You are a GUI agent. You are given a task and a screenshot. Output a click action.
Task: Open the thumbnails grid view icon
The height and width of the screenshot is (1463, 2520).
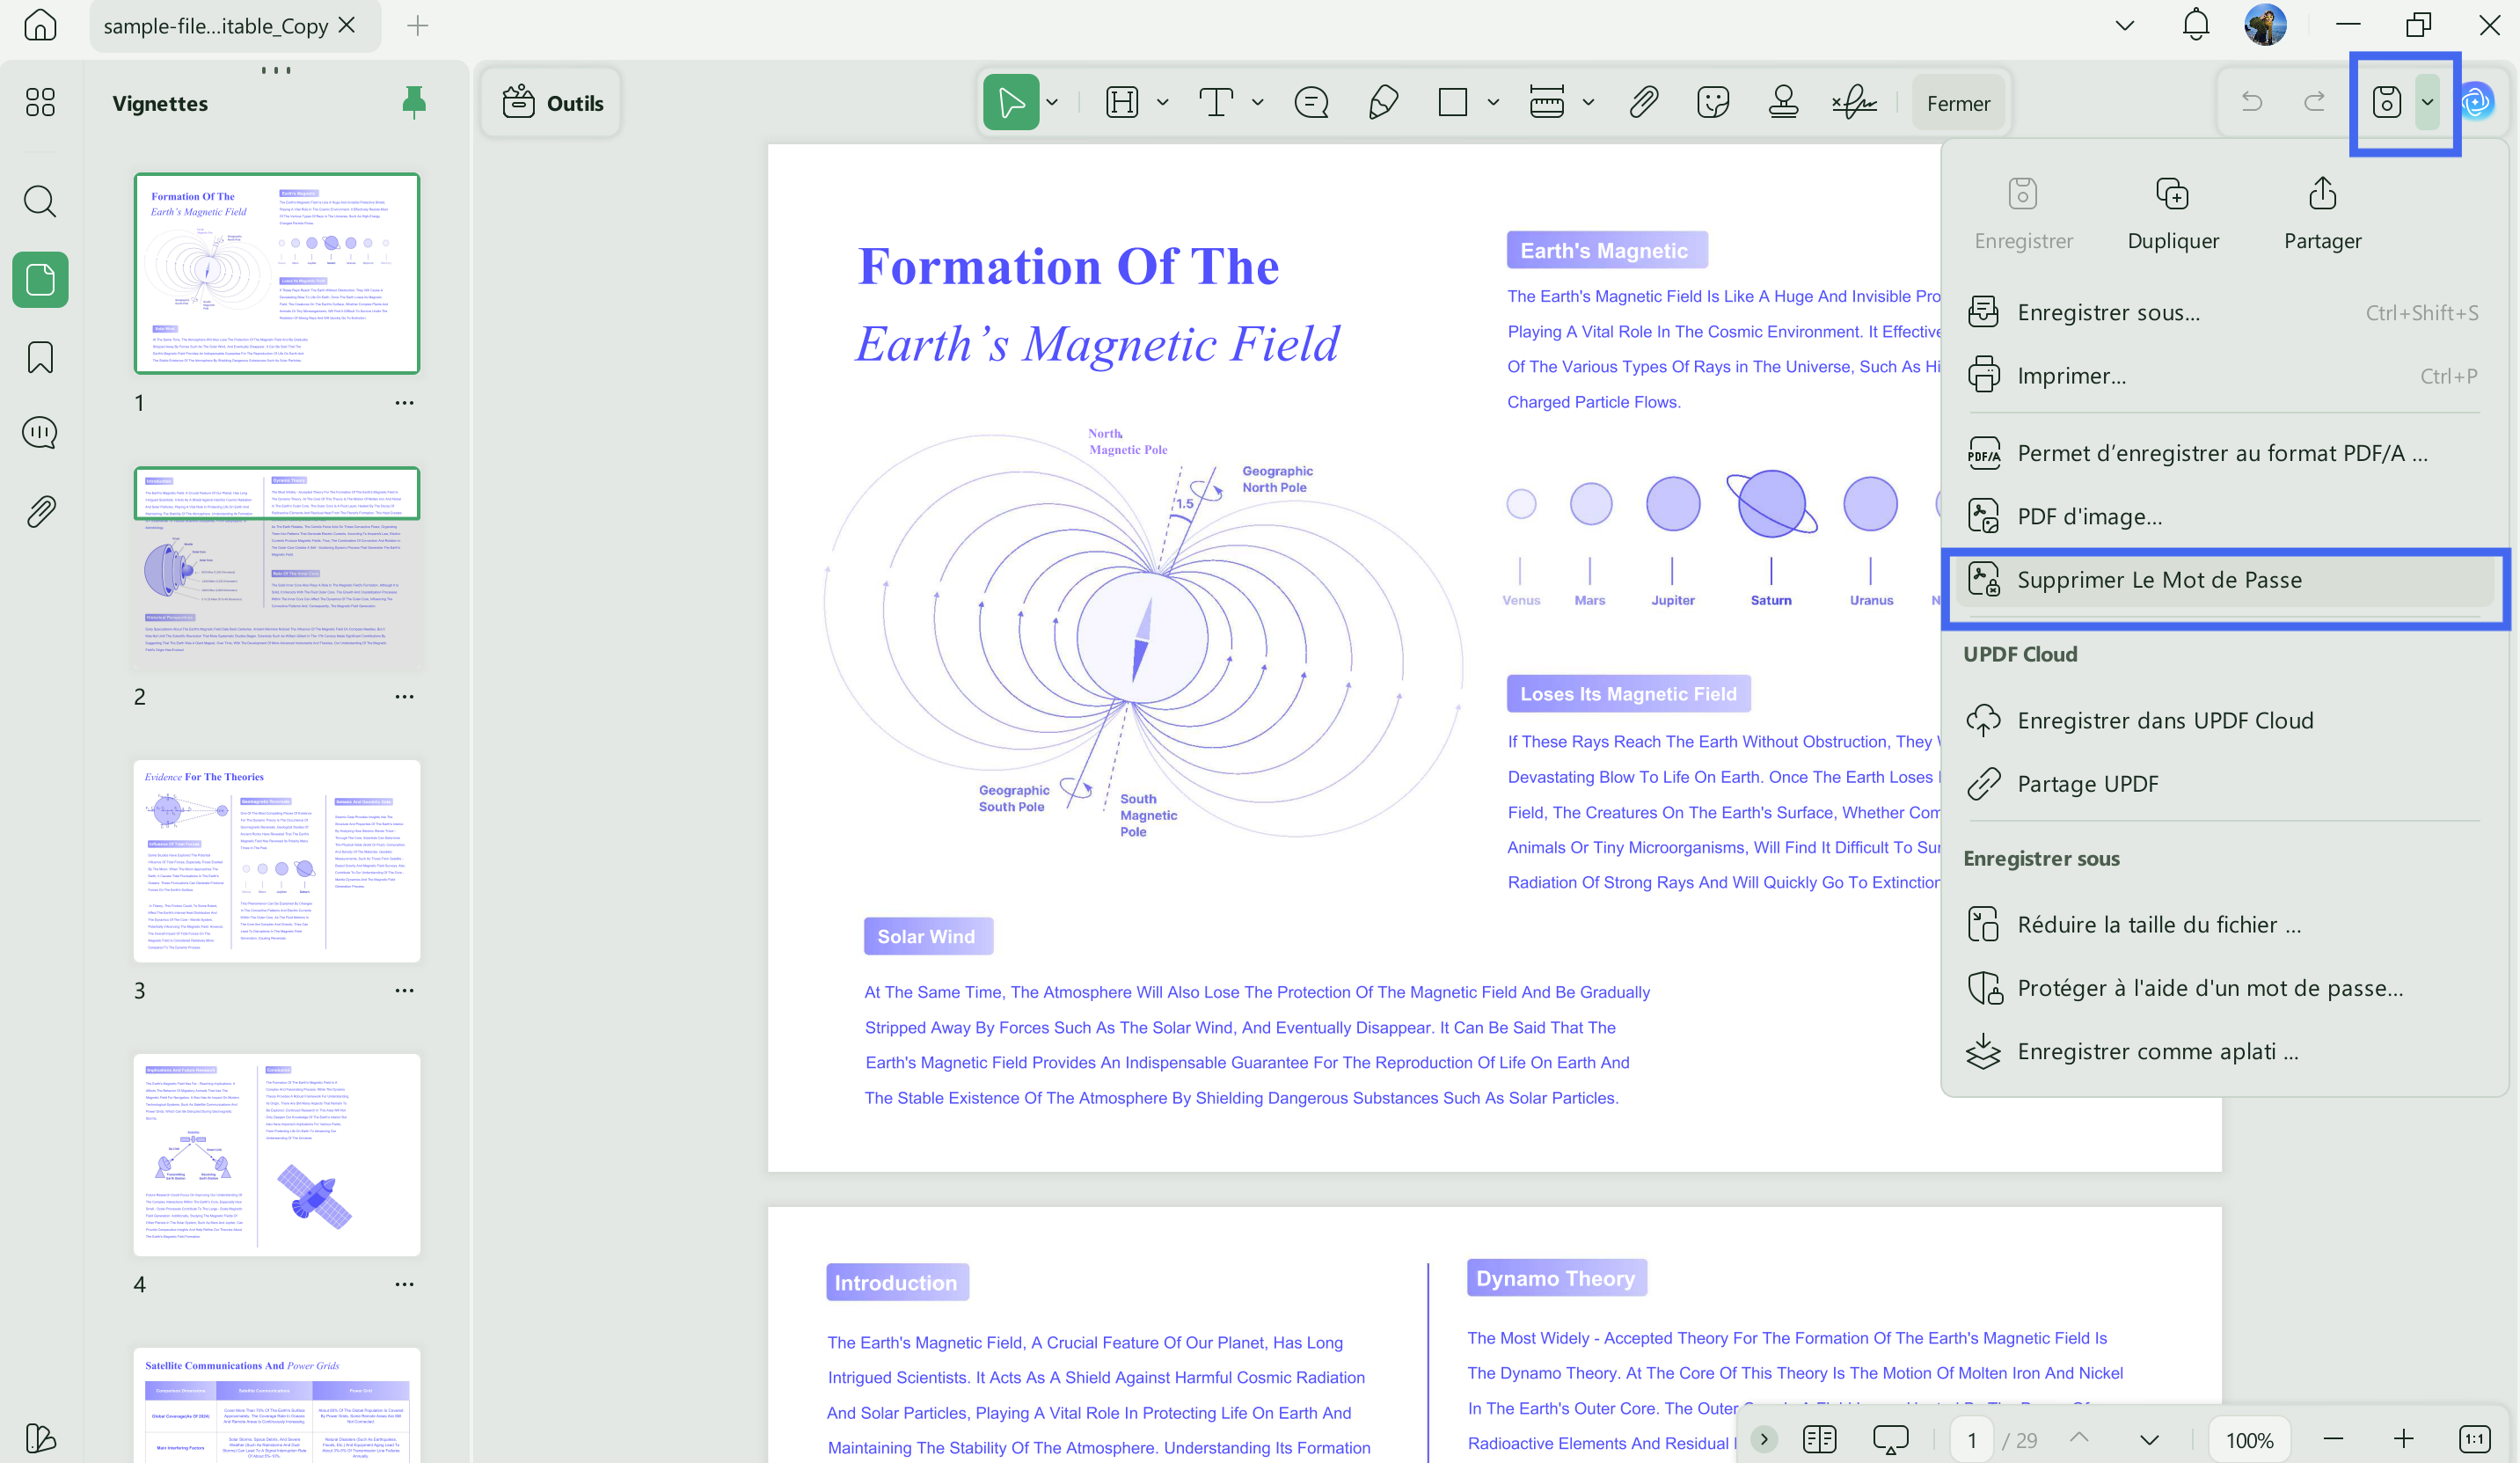click(x=40, y=102)
